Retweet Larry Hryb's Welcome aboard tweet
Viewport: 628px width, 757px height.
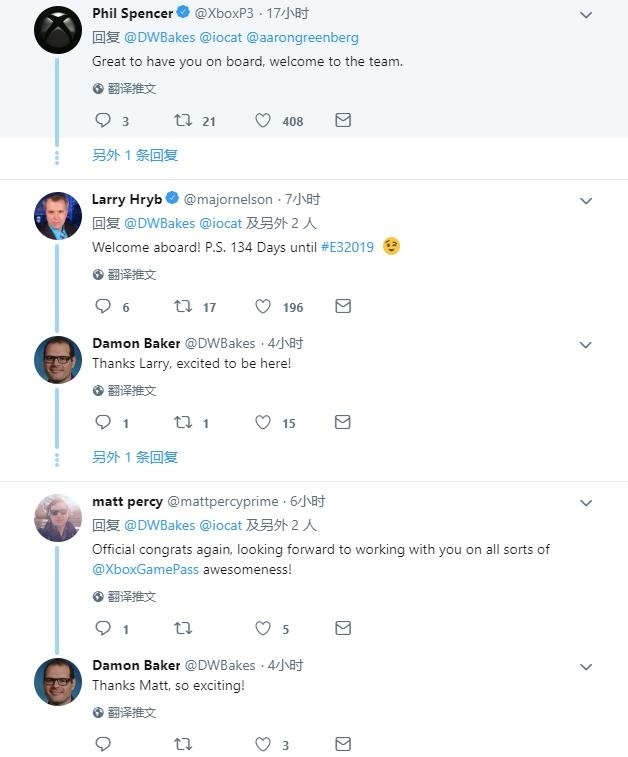[x=183, y=307]
